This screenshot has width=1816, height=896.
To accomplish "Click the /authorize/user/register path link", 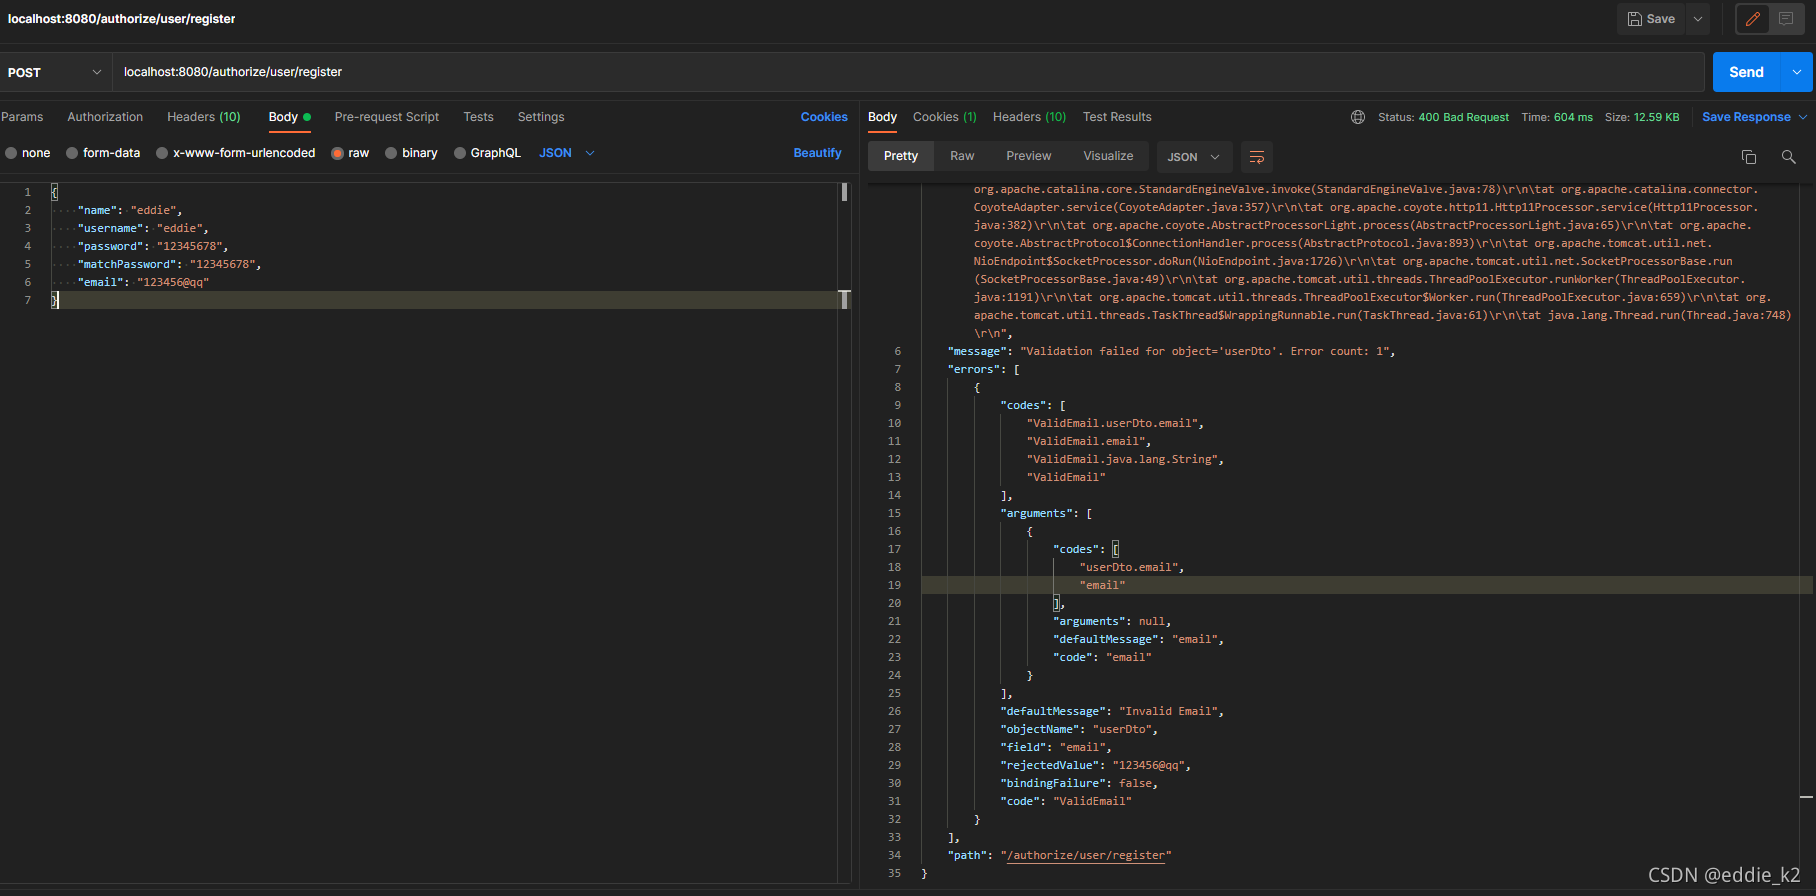I will pyautogui.click(x=1085, y=855).
